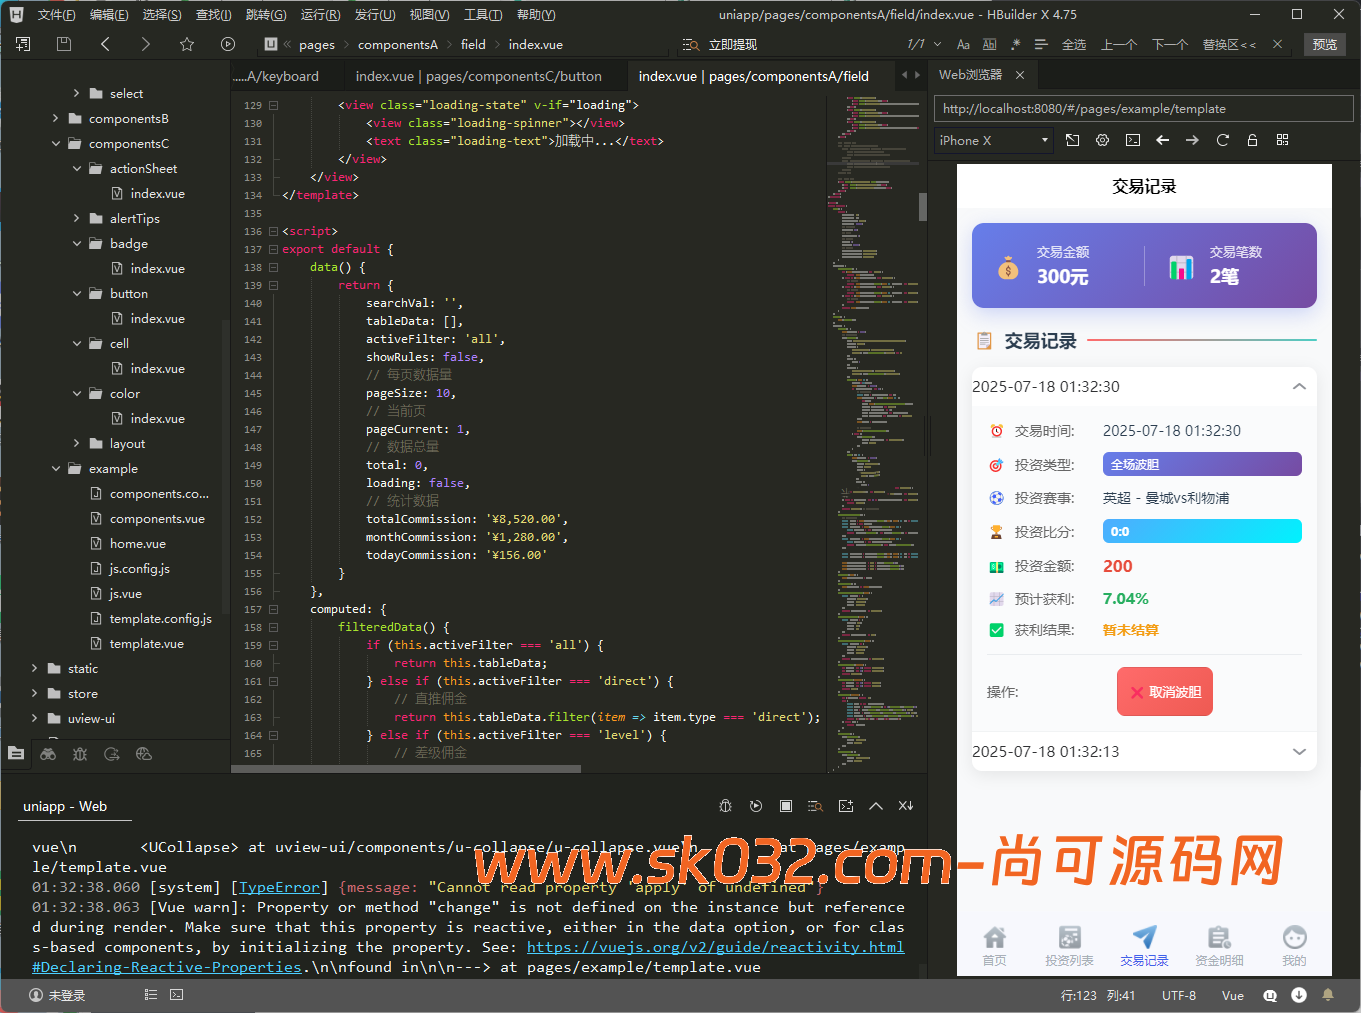Expand the 2025-07-18 01:32:13 transaction record
1361x1013 pixels.
[1299, 751]
